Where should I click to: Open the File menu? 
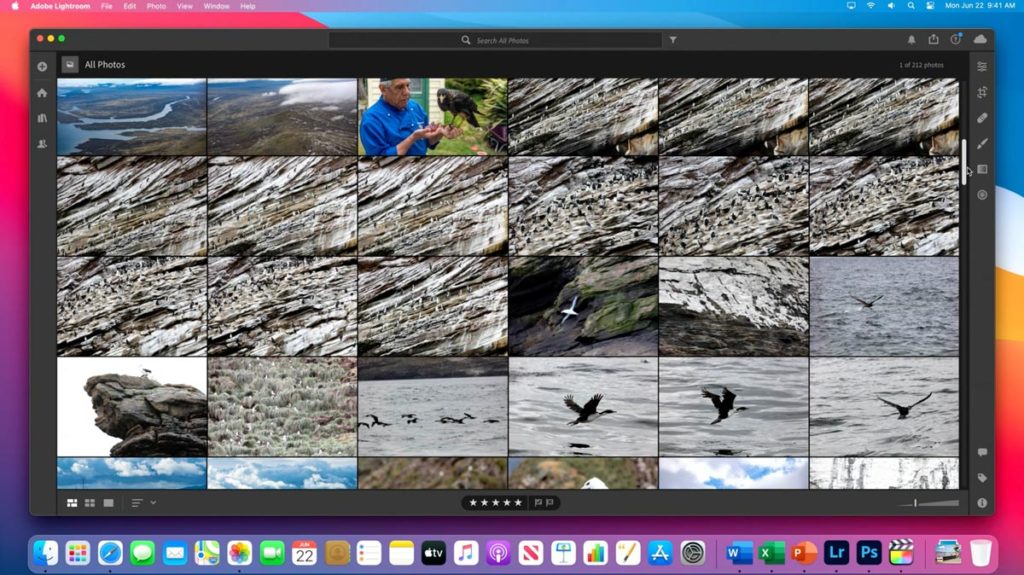point(106,6)
